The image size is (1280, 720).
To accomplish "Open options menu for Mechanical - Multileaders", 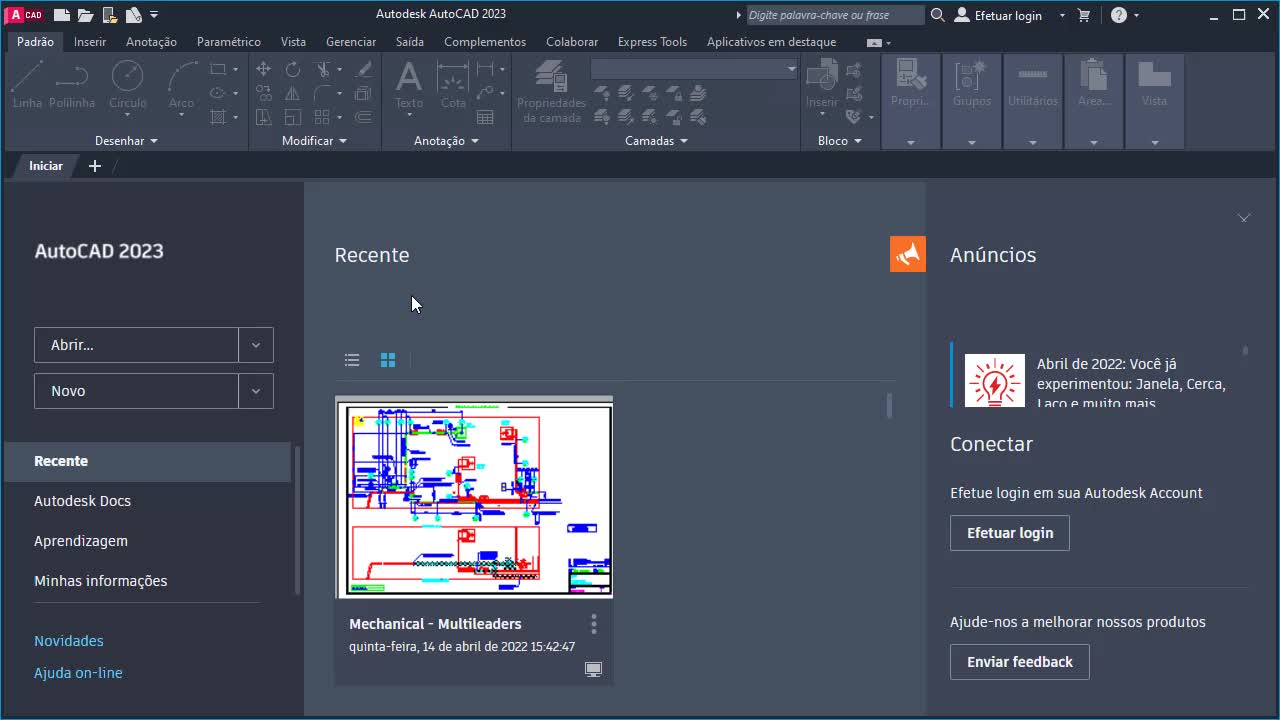I will pos(593,624).
